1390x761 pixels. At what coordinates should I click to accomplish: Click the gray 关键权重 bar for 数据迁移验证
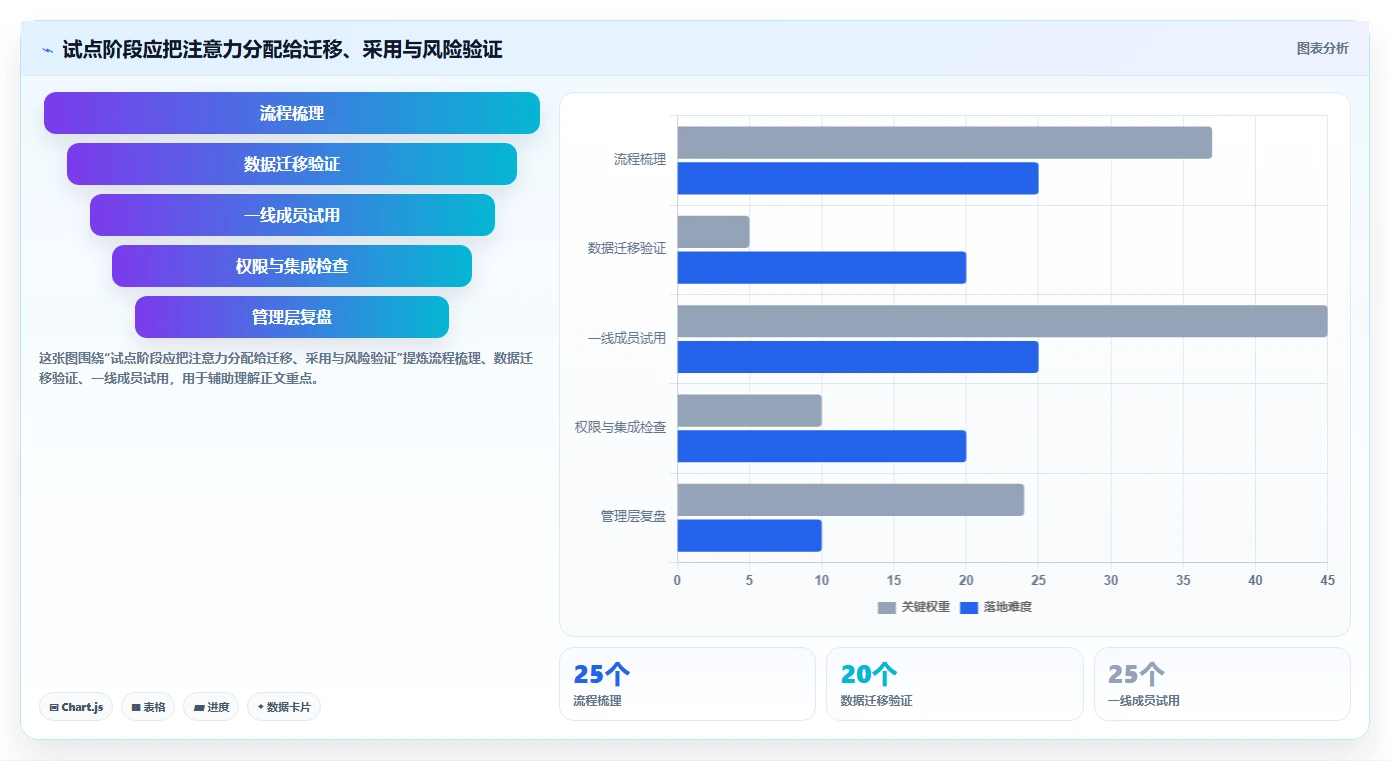tap(714, 232)
